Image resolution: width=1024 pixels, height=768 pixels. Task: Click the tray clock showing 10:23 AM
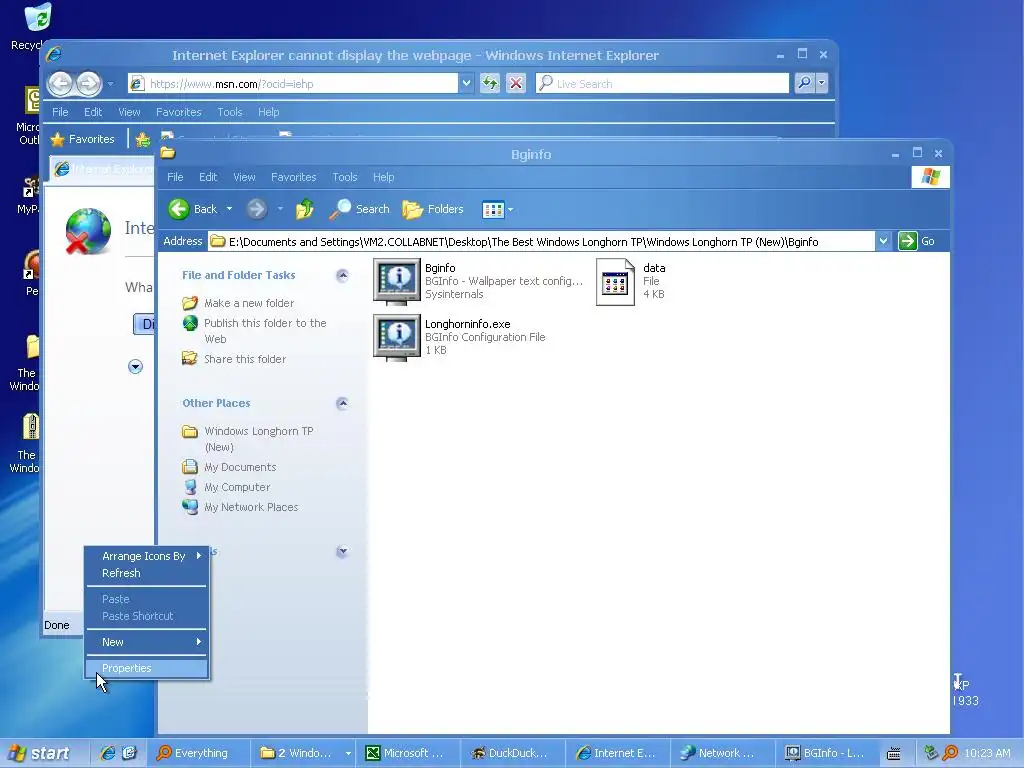987,753
